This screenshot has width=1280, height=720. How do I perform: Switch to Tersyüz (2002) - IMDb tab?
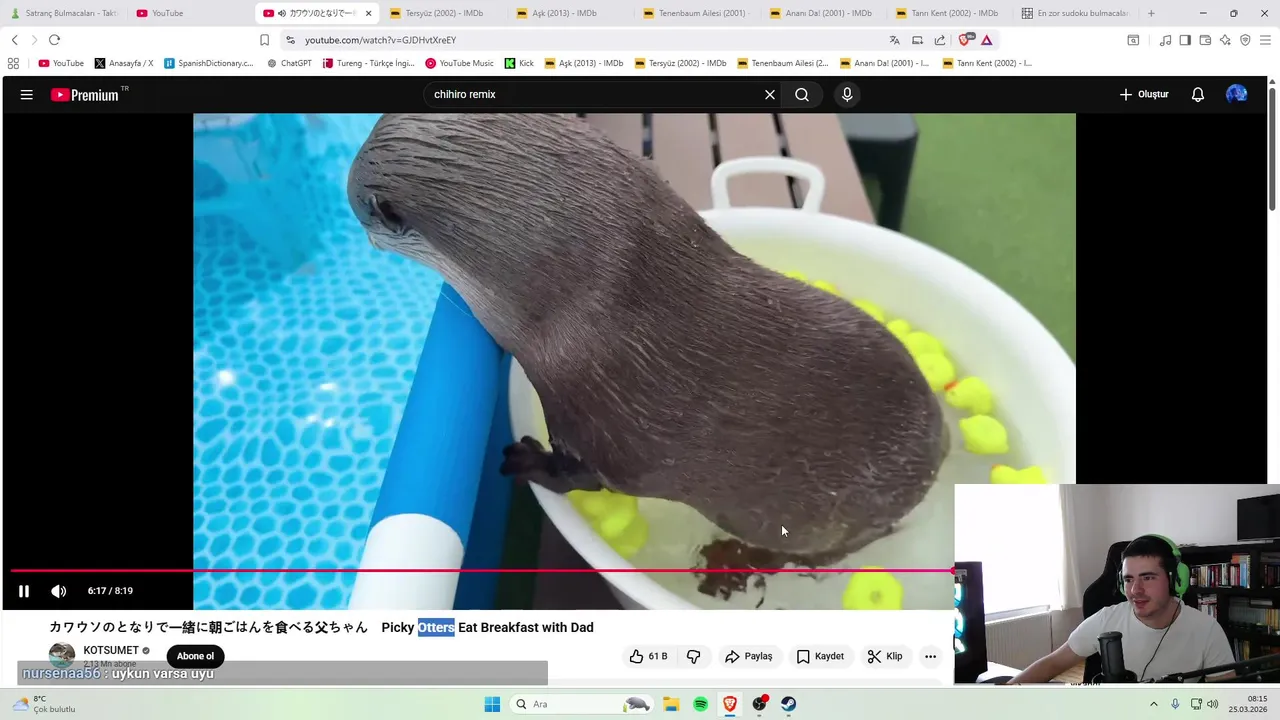click(x=442, y=13)
